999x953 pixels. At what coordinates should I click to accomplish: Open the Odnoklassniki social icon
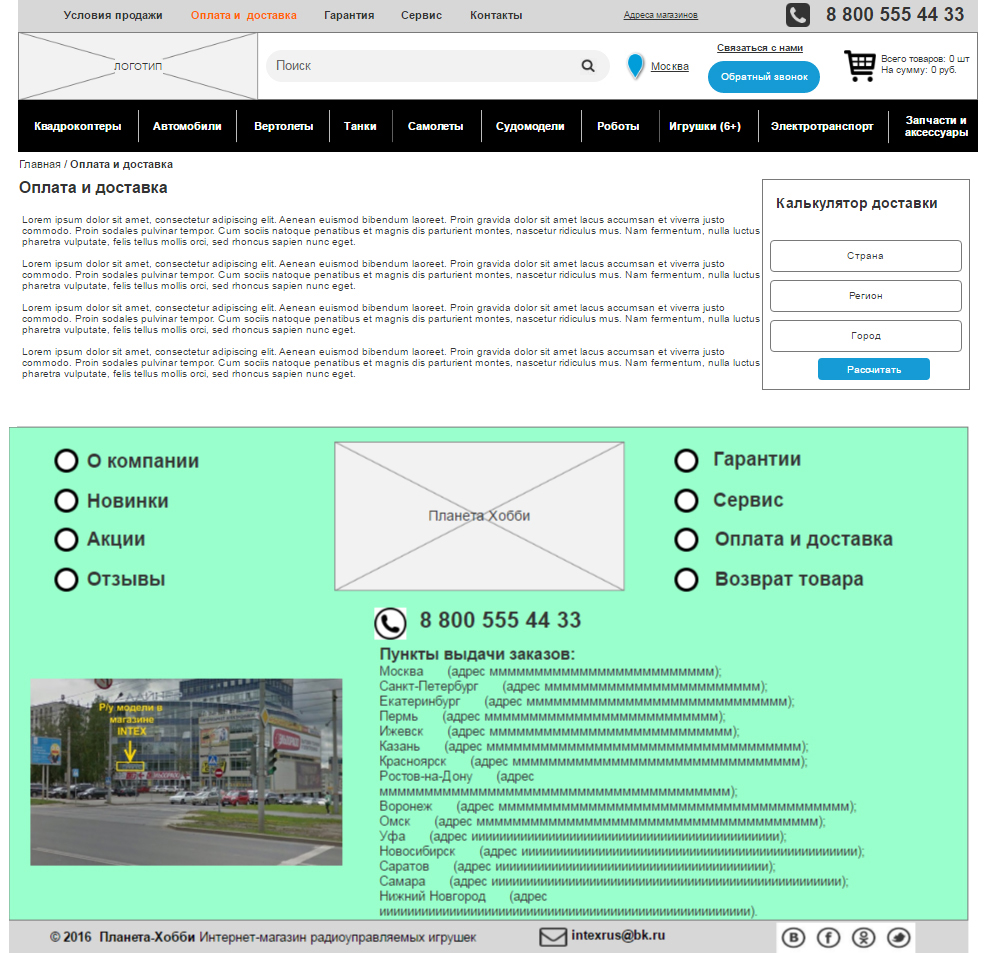click(863, 938)
